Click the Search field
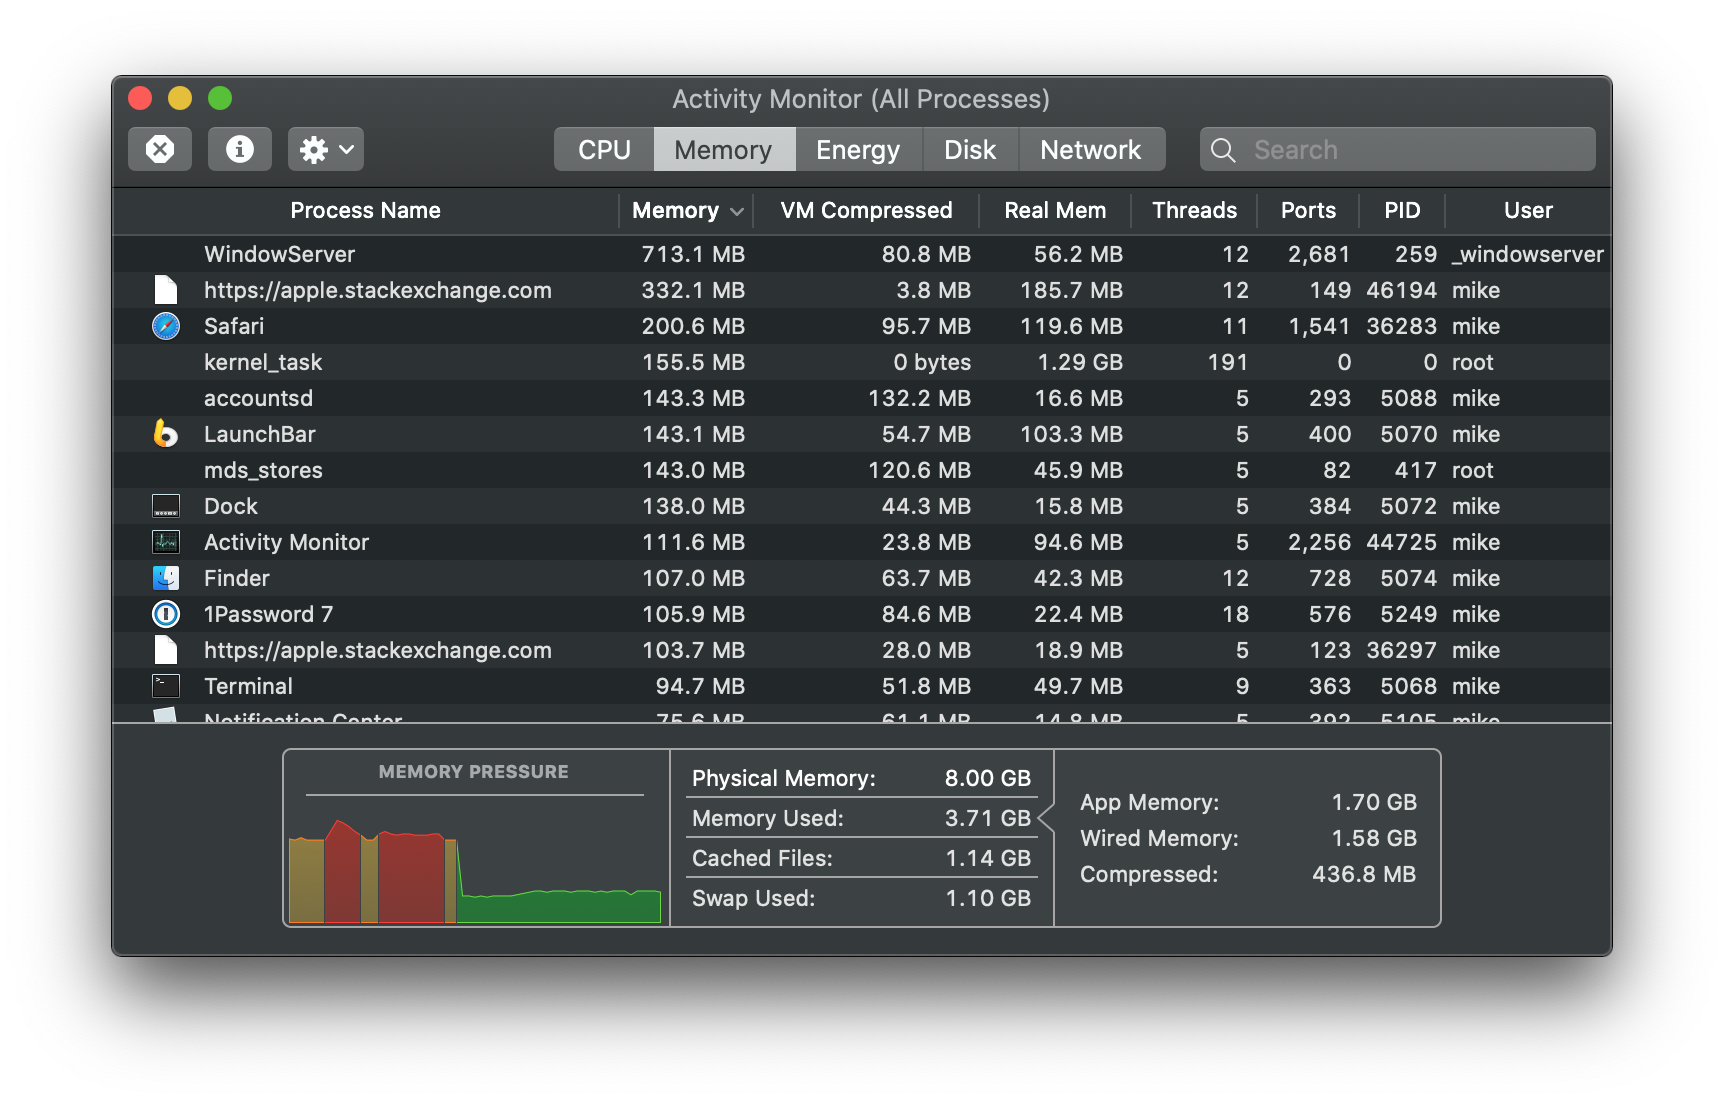 (x=1398, y=149)
